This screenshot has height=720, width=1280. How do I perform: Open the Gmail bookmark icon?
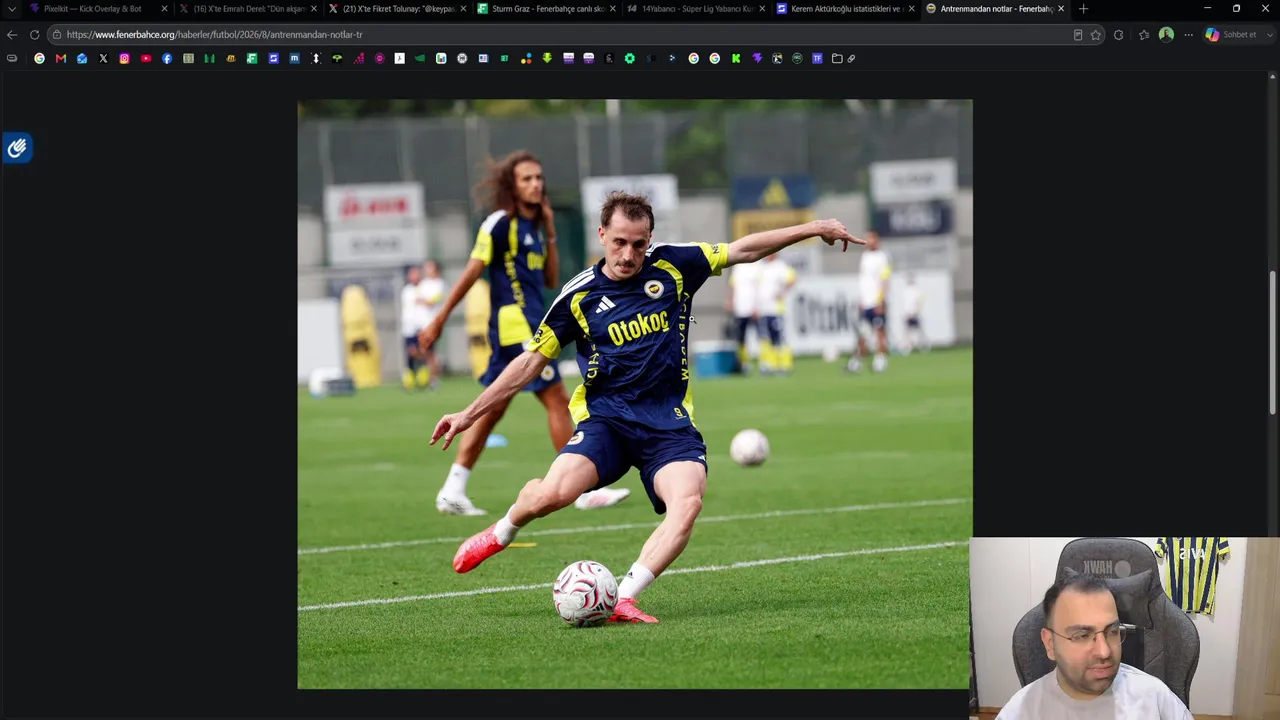[x=61, y=58]
